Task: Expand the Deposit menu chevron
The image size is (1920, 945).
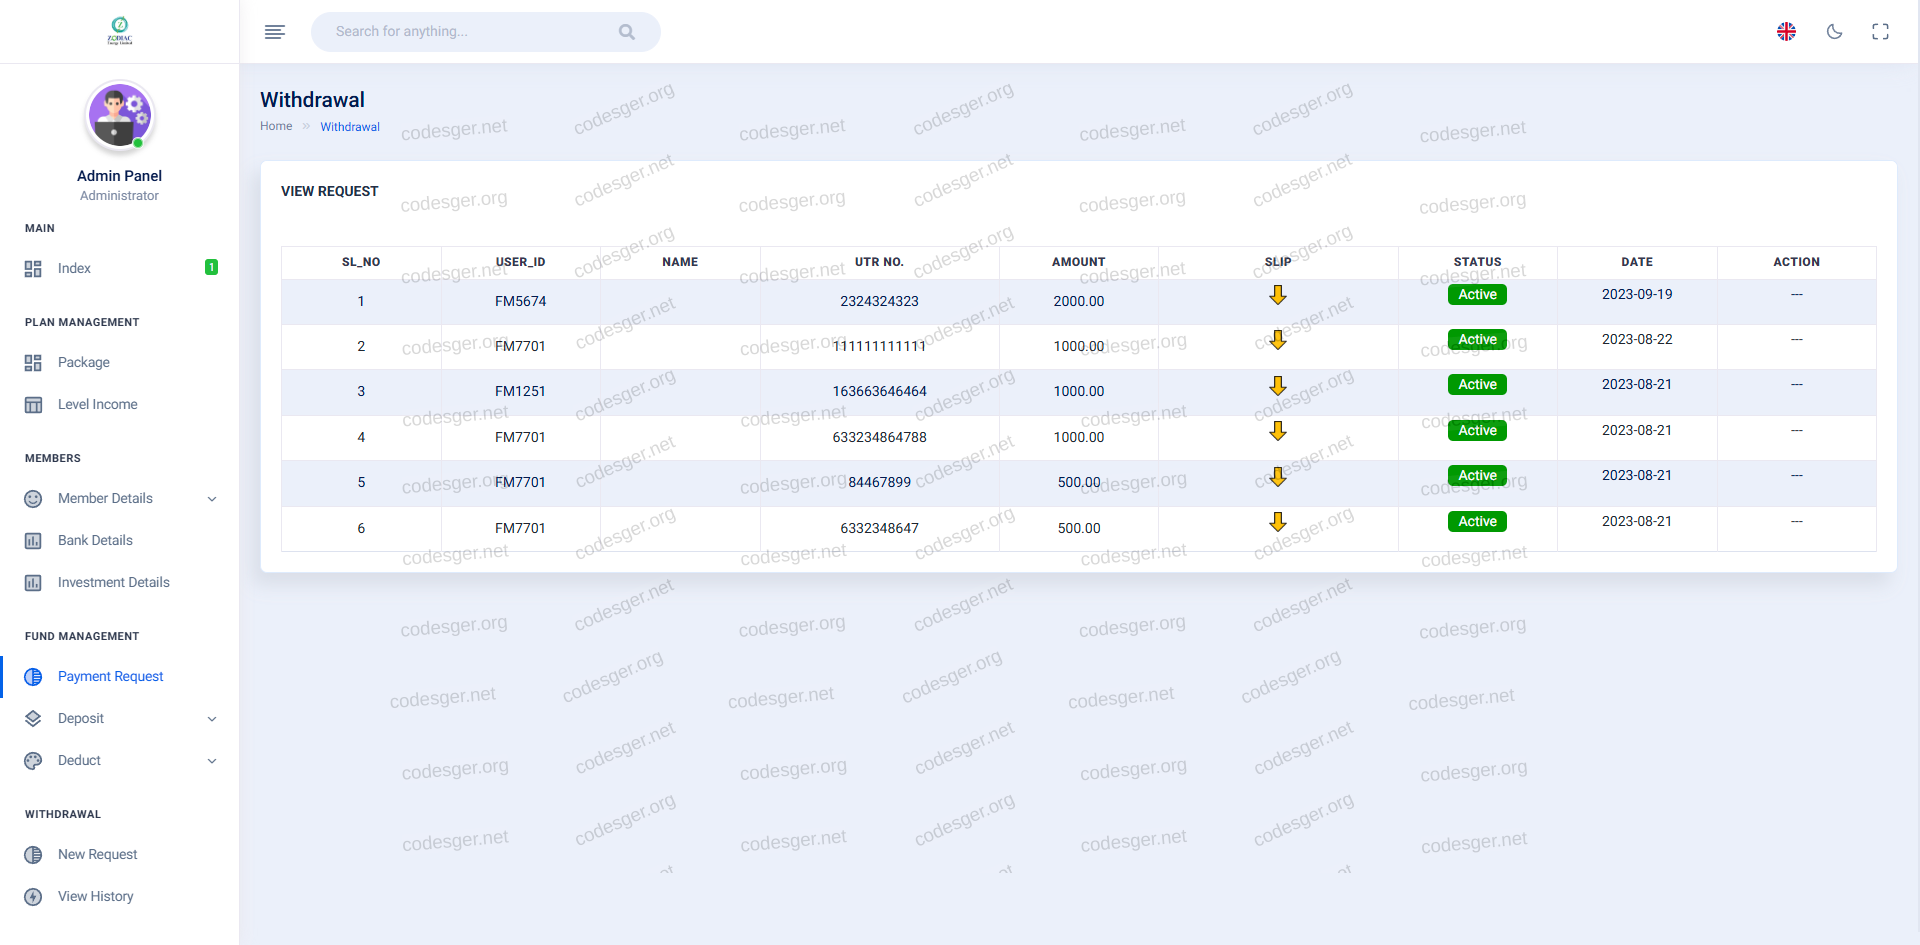Action: (x=211, y=719)
